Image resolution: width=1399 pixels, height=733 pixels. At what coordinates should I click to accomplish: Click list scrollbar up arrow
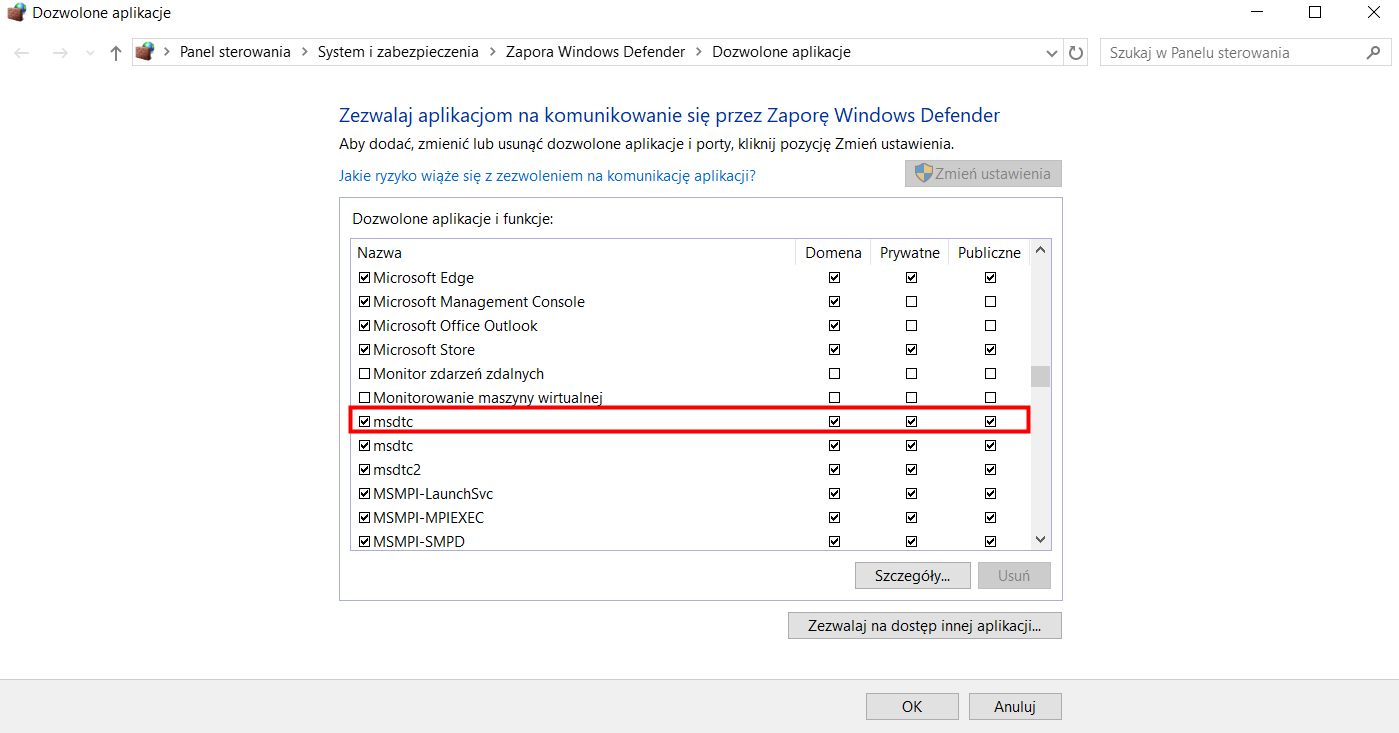(x=1041, y=250)
